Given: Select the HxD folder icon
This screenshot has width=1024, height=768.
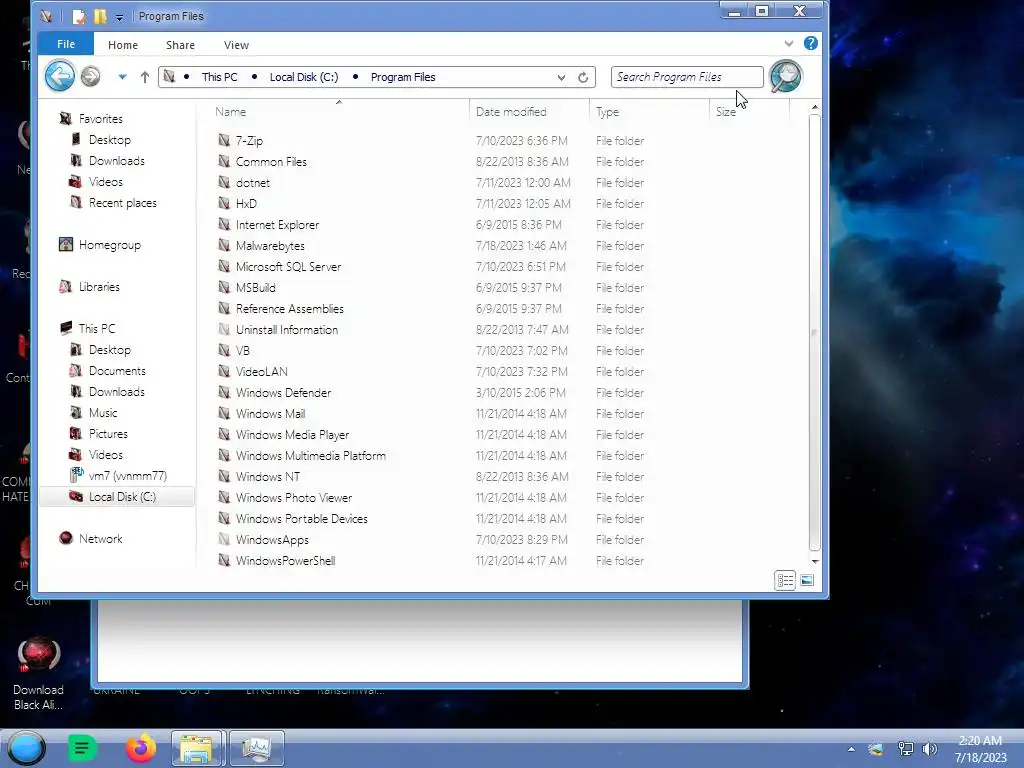Looking at the screenshot, I should 224,203.
